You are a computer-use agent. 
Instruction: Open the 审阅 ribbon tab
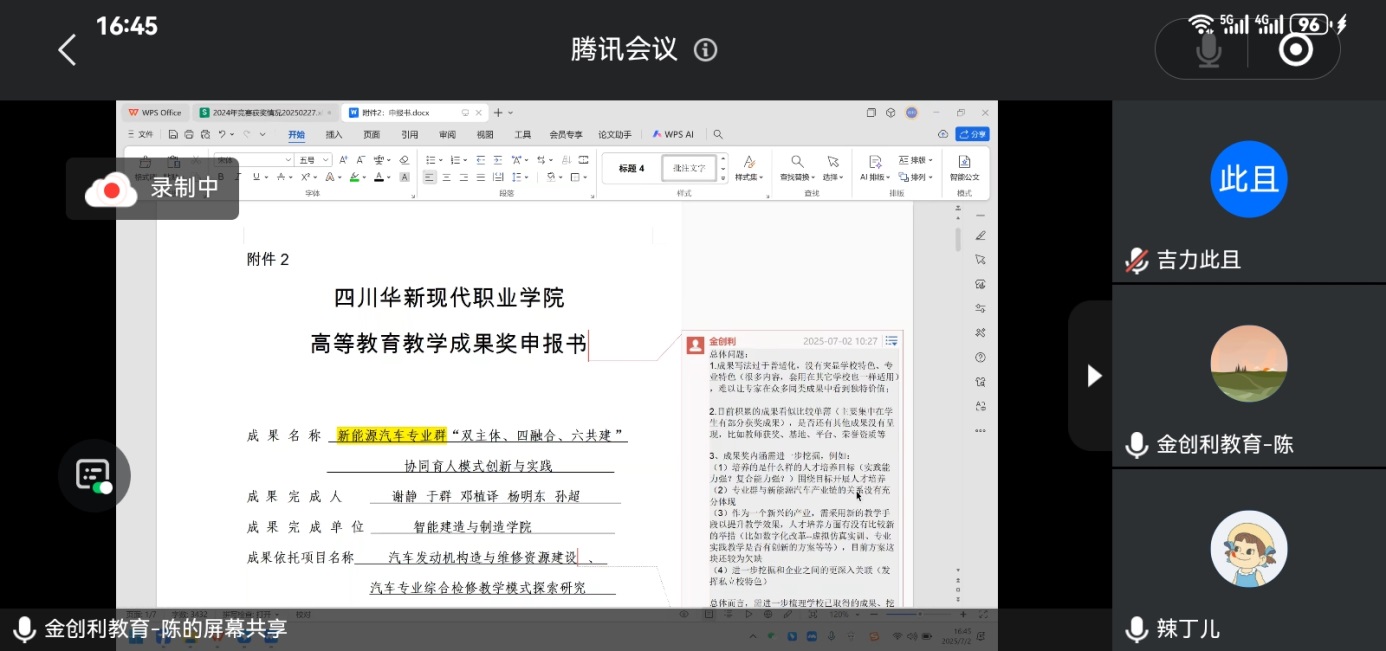coord(447,134)
